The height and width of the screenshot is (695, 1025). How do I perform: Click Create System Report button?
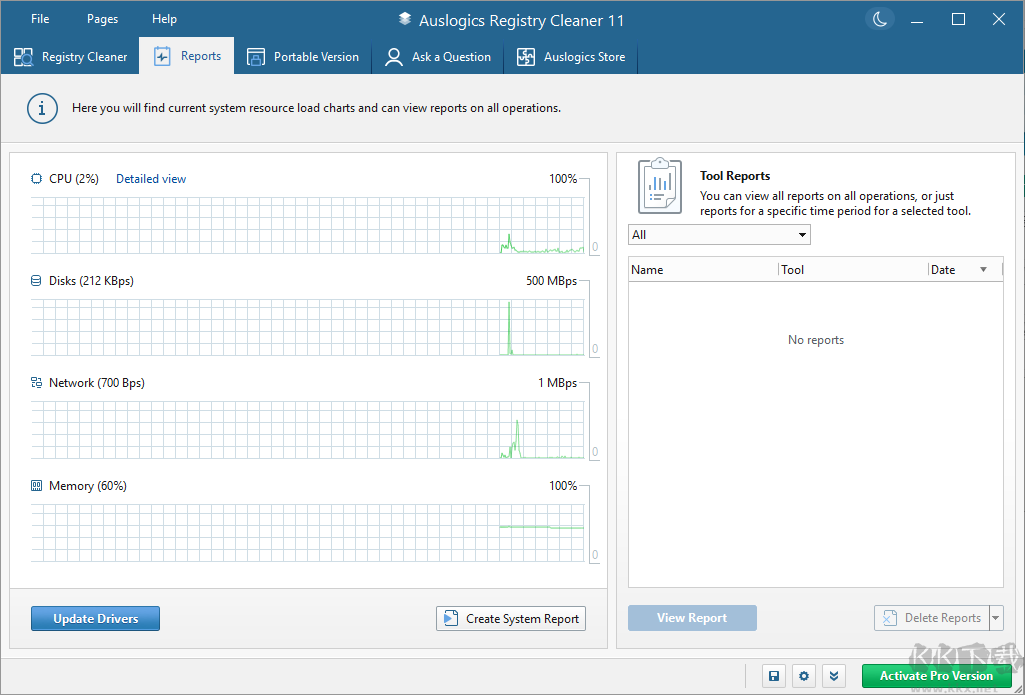511,619
